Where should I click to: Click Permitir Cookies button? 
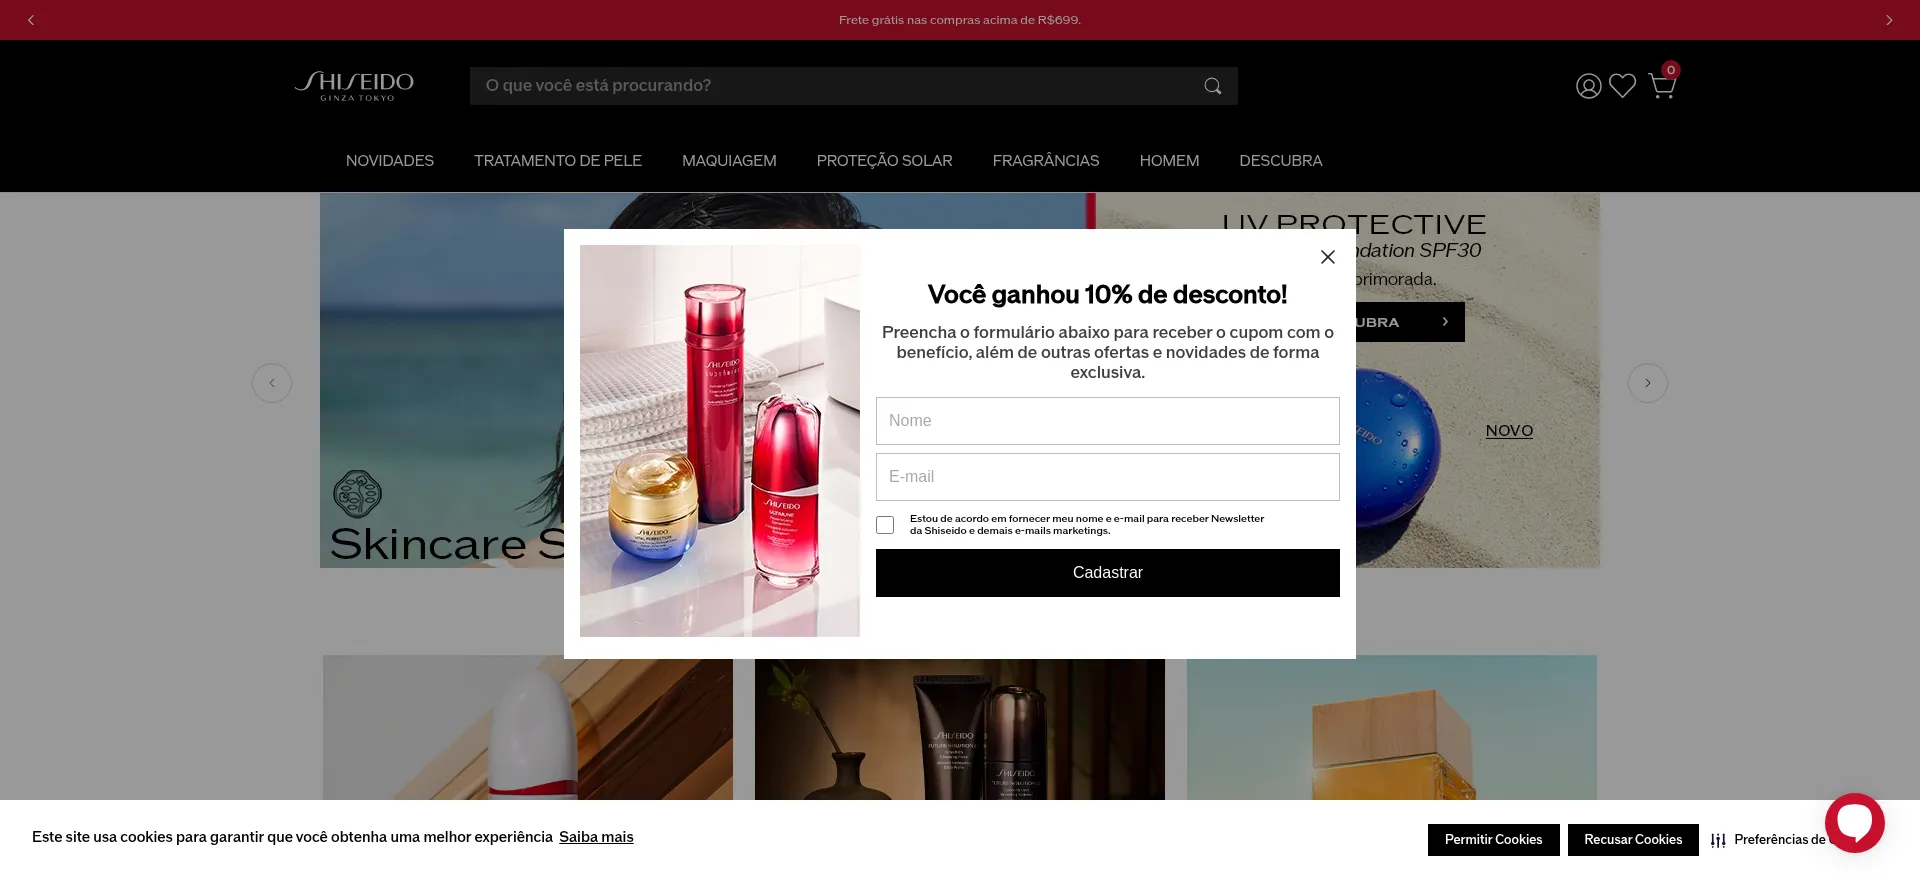pyautogui.click(x=1494, y=840)
